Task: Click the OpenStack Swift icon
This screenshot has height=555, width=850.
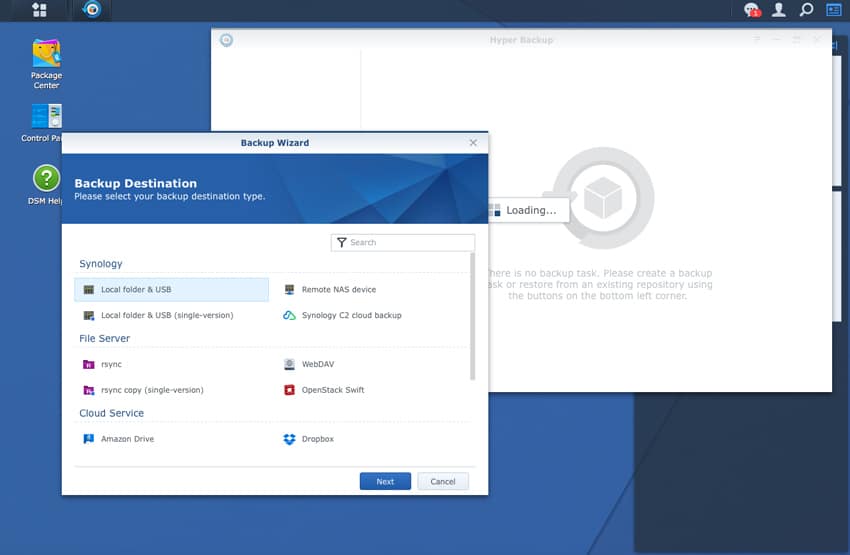Action: (x=289, y=390)
